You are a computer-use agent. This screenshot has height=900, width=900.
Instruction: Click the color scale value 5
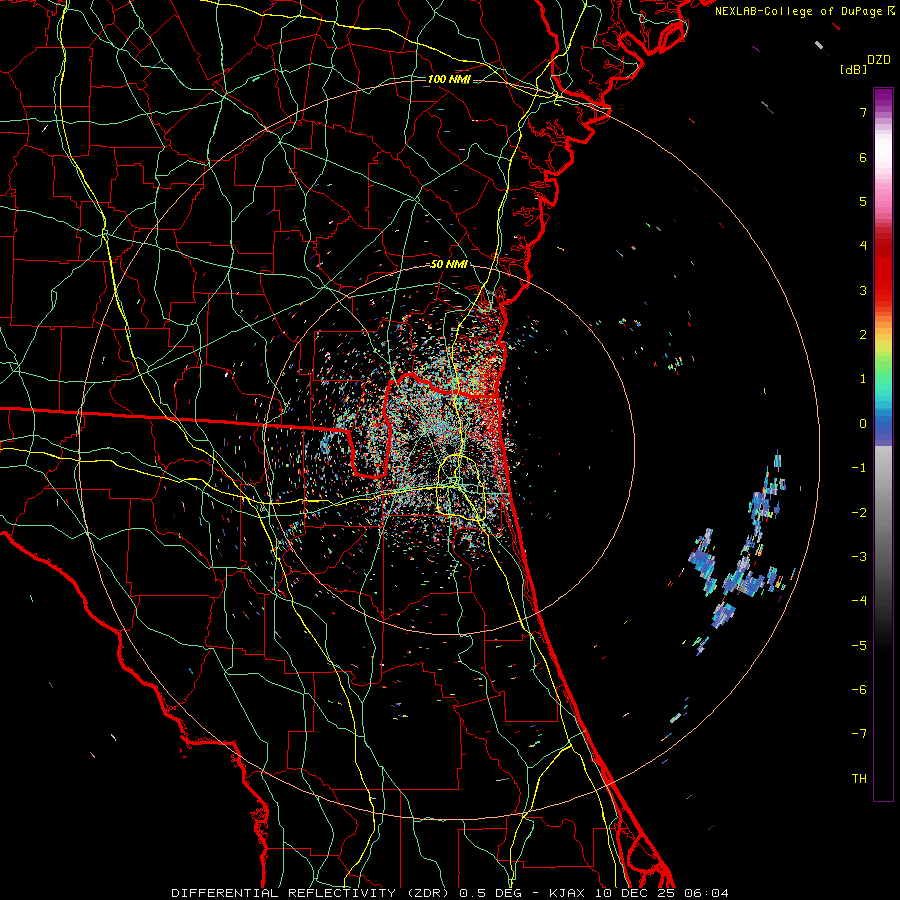click(863, 201)
